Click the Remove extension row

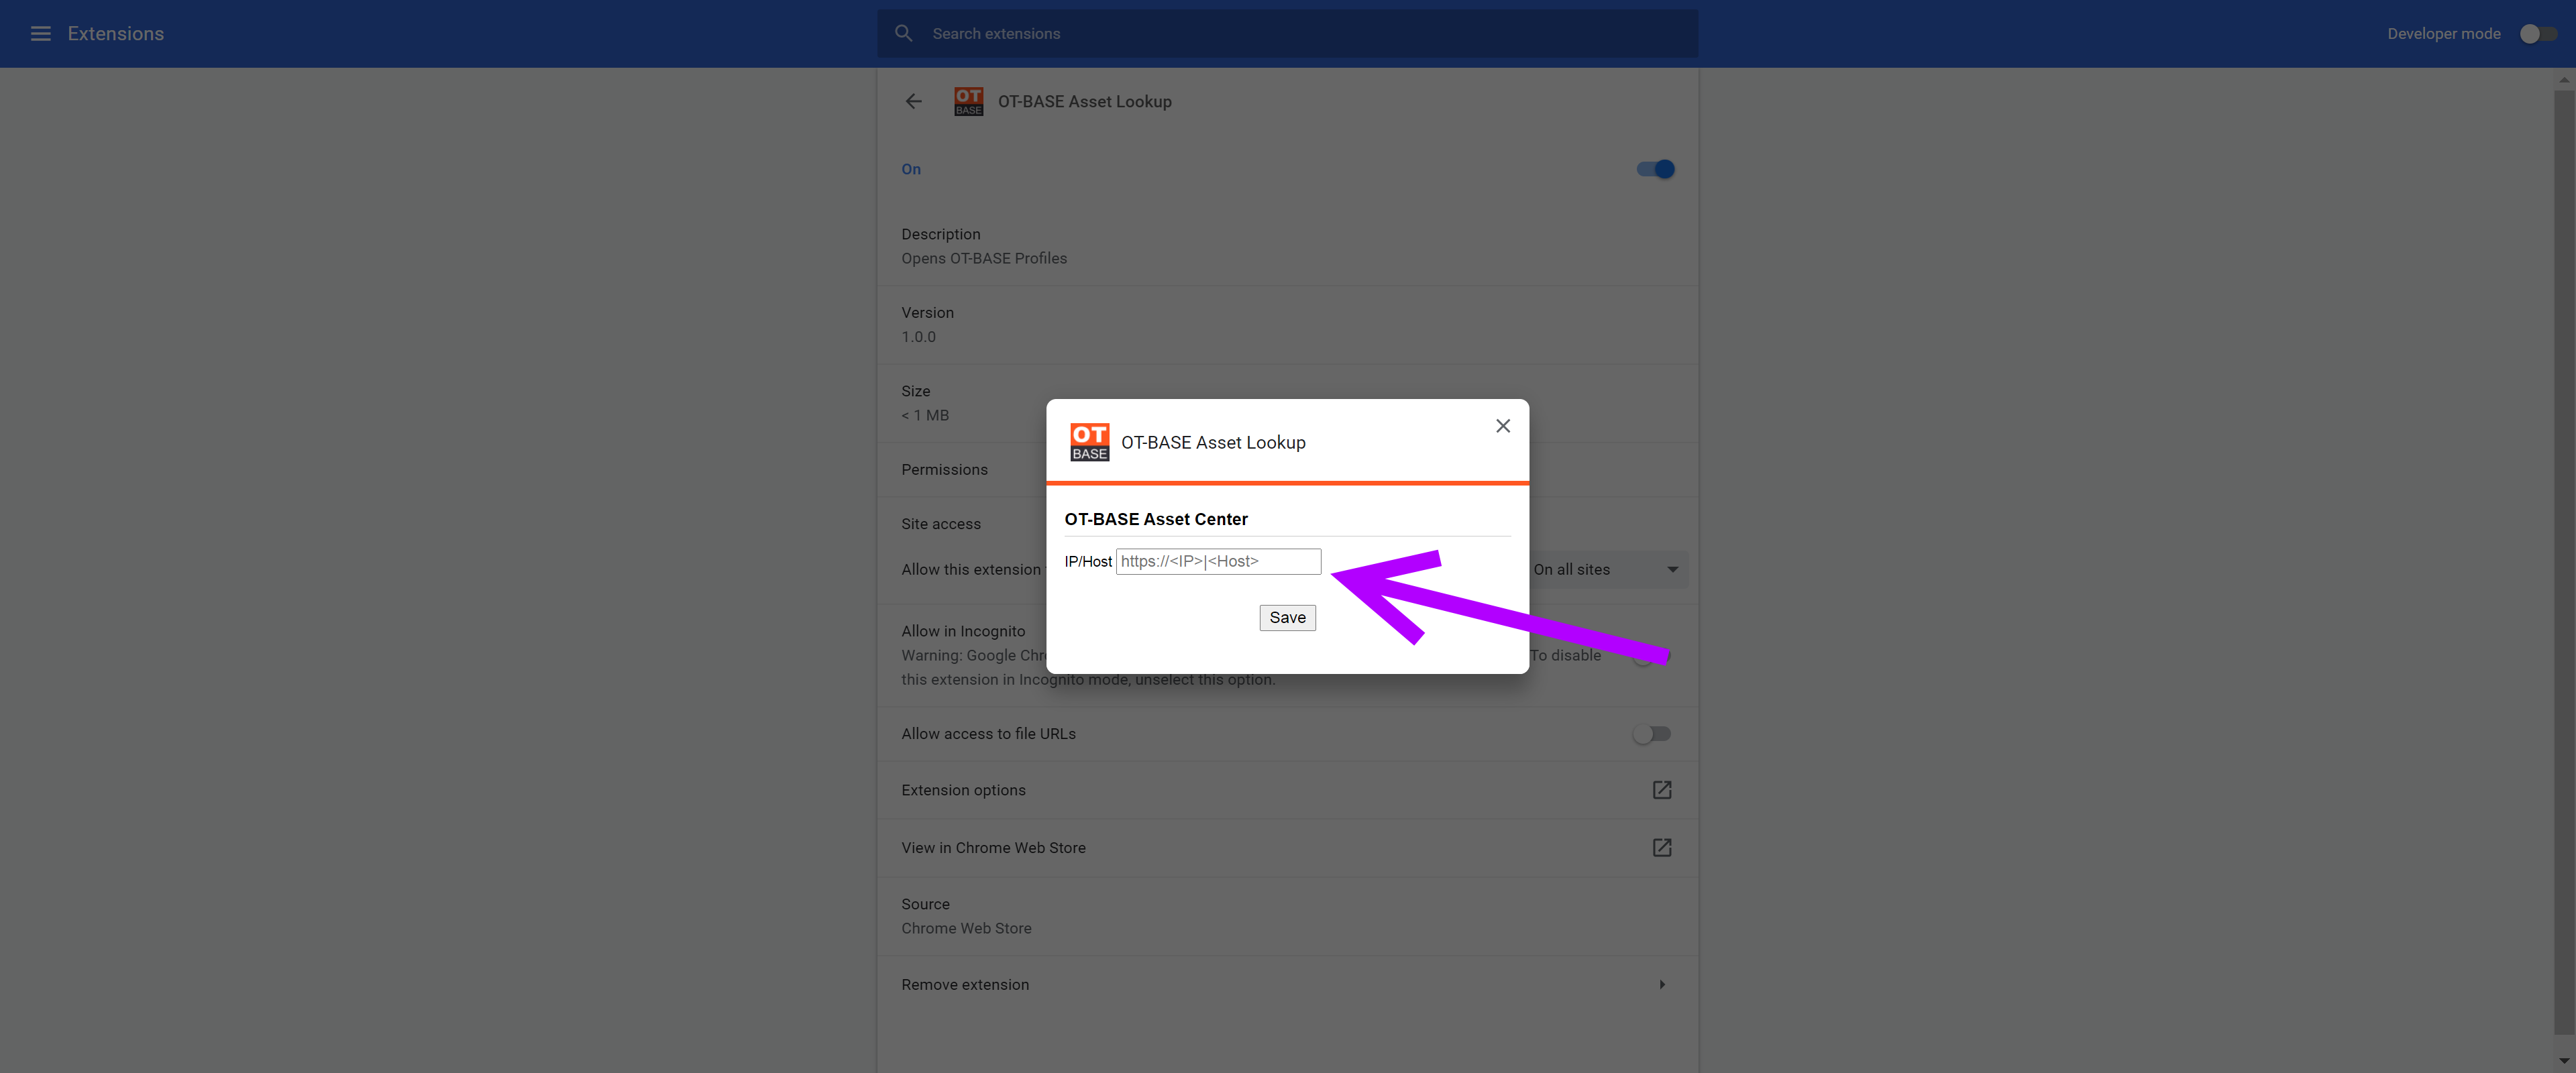click(x=1287, y=985)
